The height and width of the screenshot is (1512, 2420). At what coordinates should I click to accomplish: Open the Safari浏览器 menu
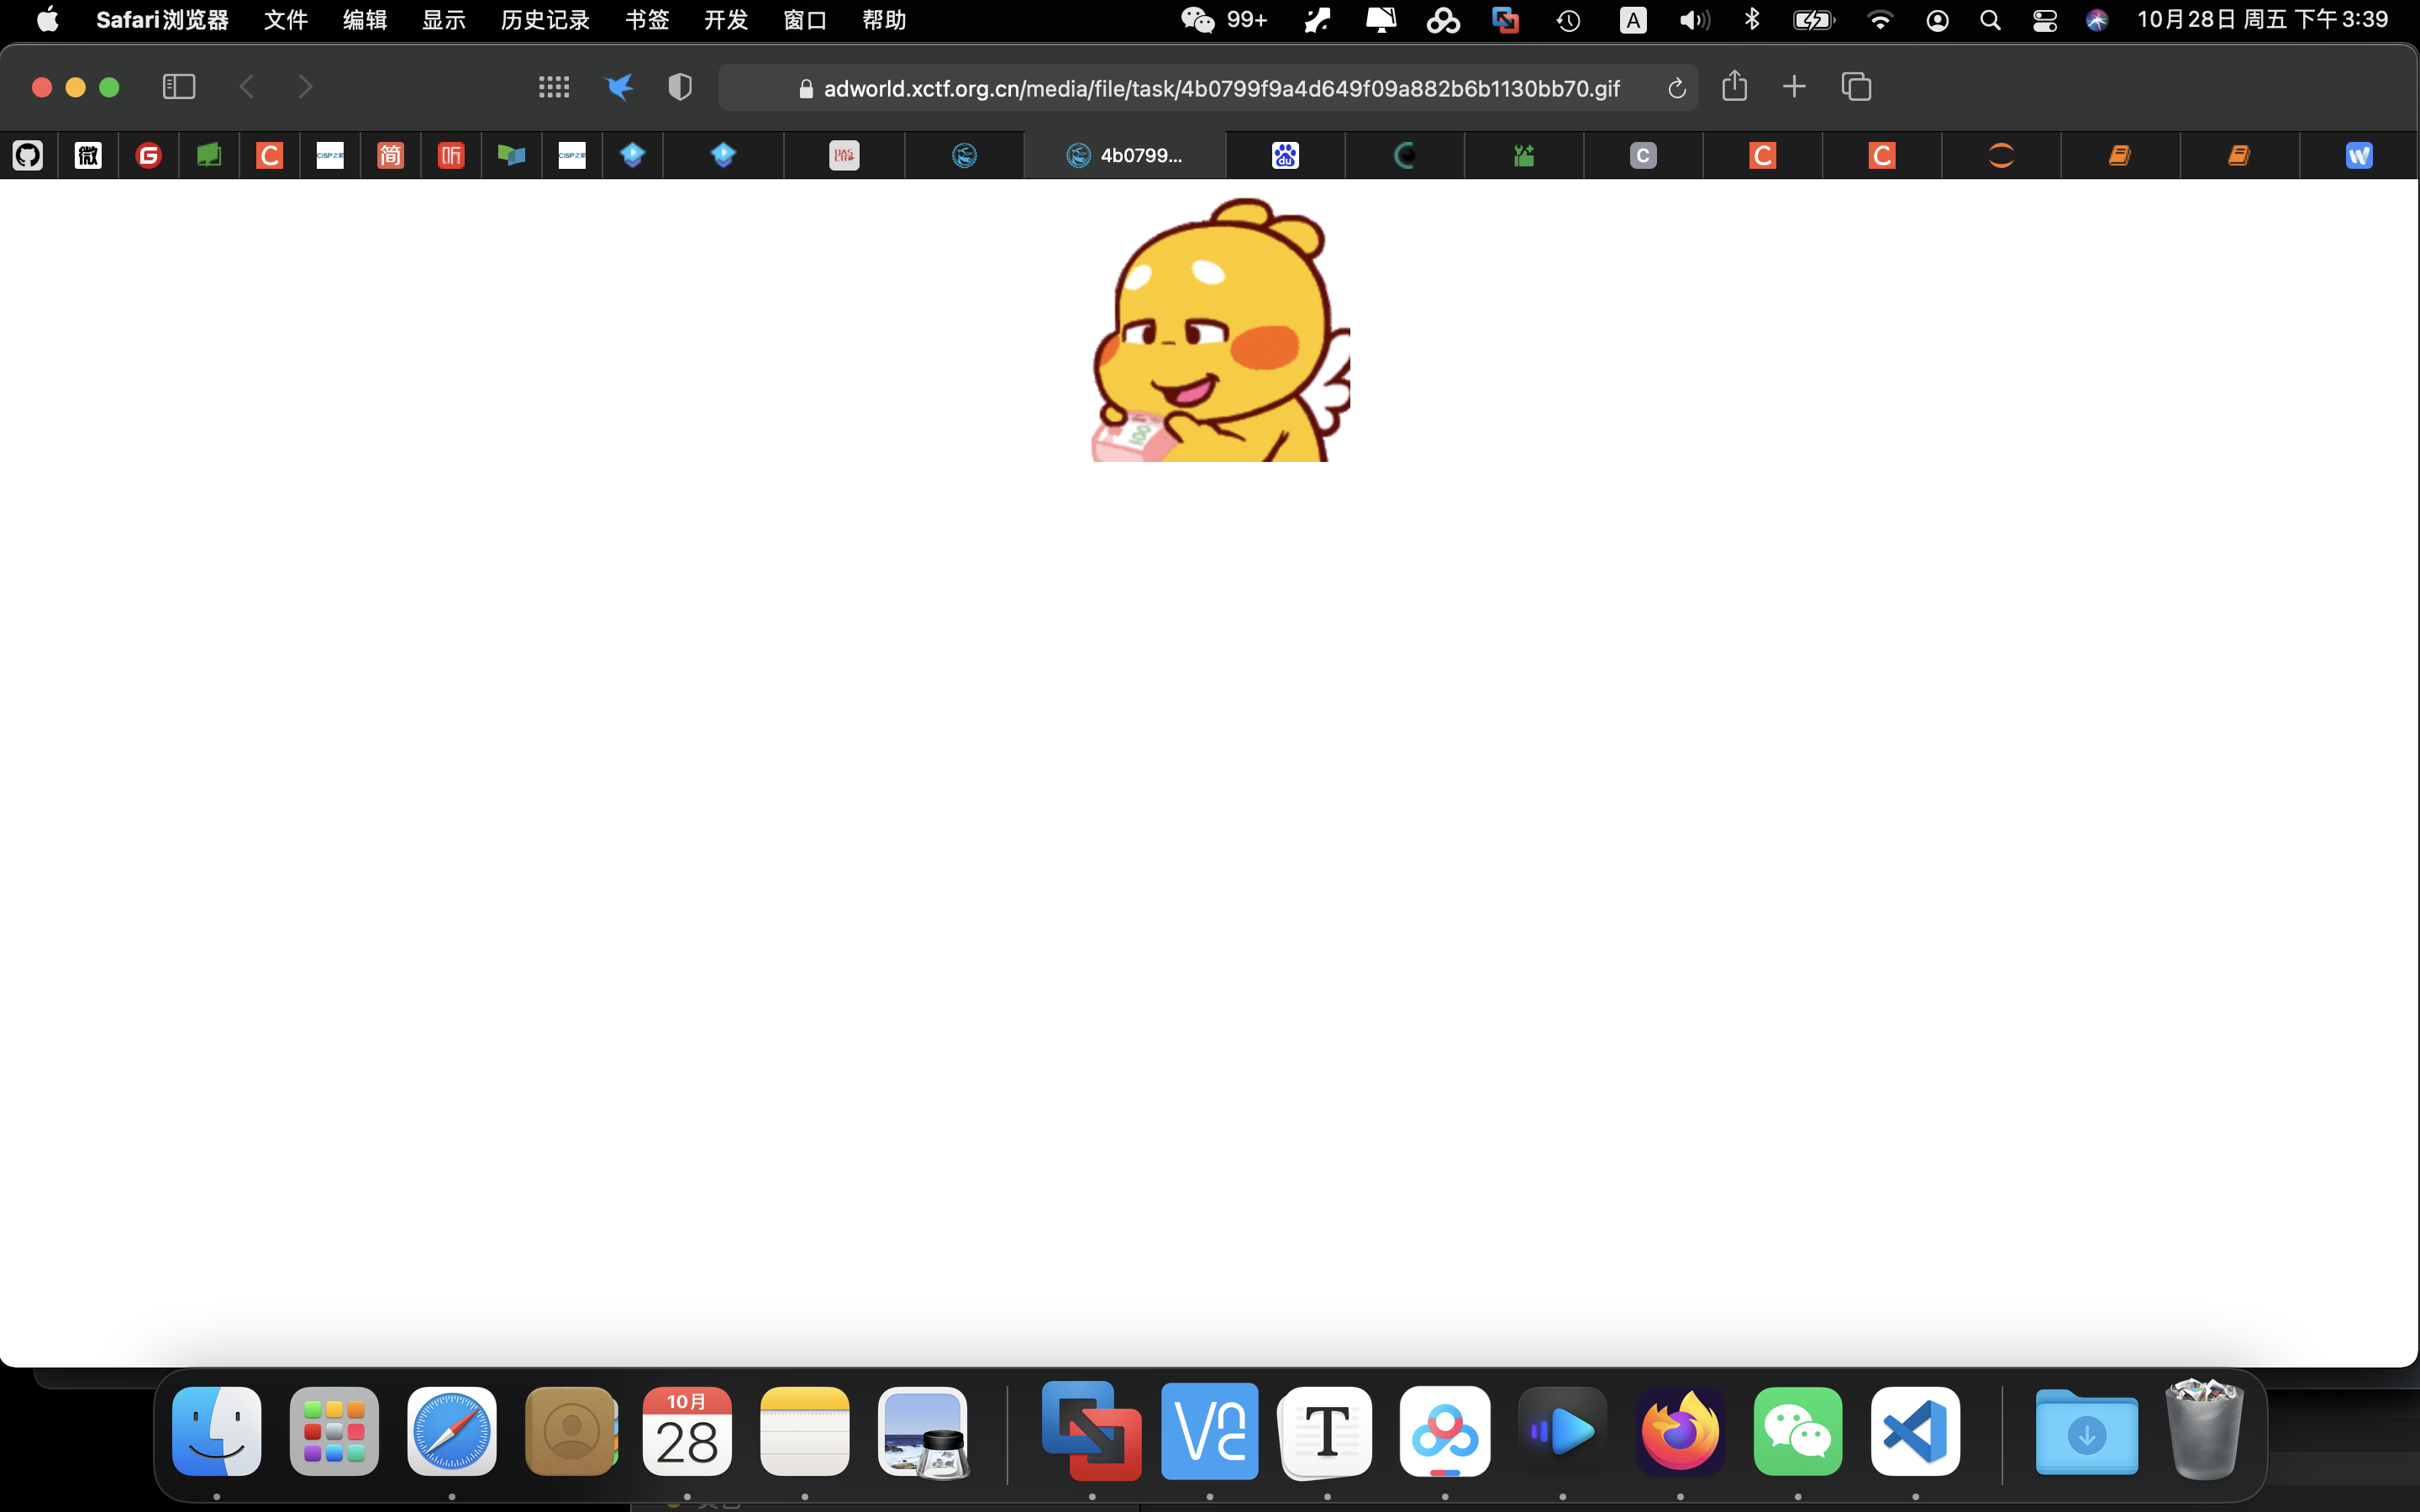[162, 20]
